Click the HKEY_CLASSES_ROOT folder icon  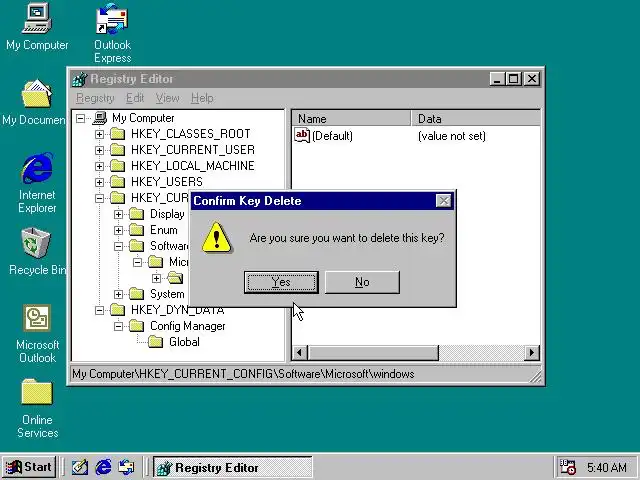tap(118, 134)
